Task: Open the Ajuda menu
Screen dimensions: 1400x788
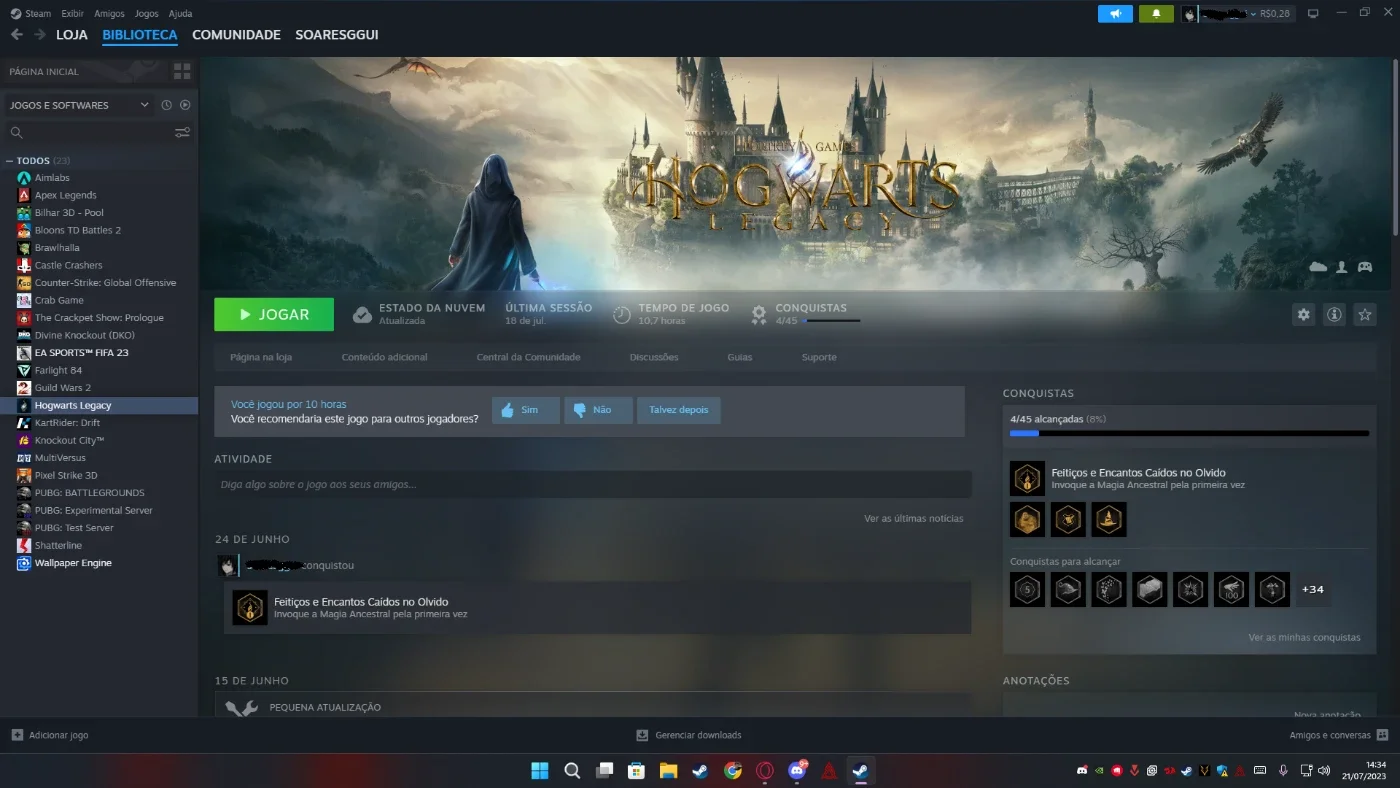Action: (180, 14)
